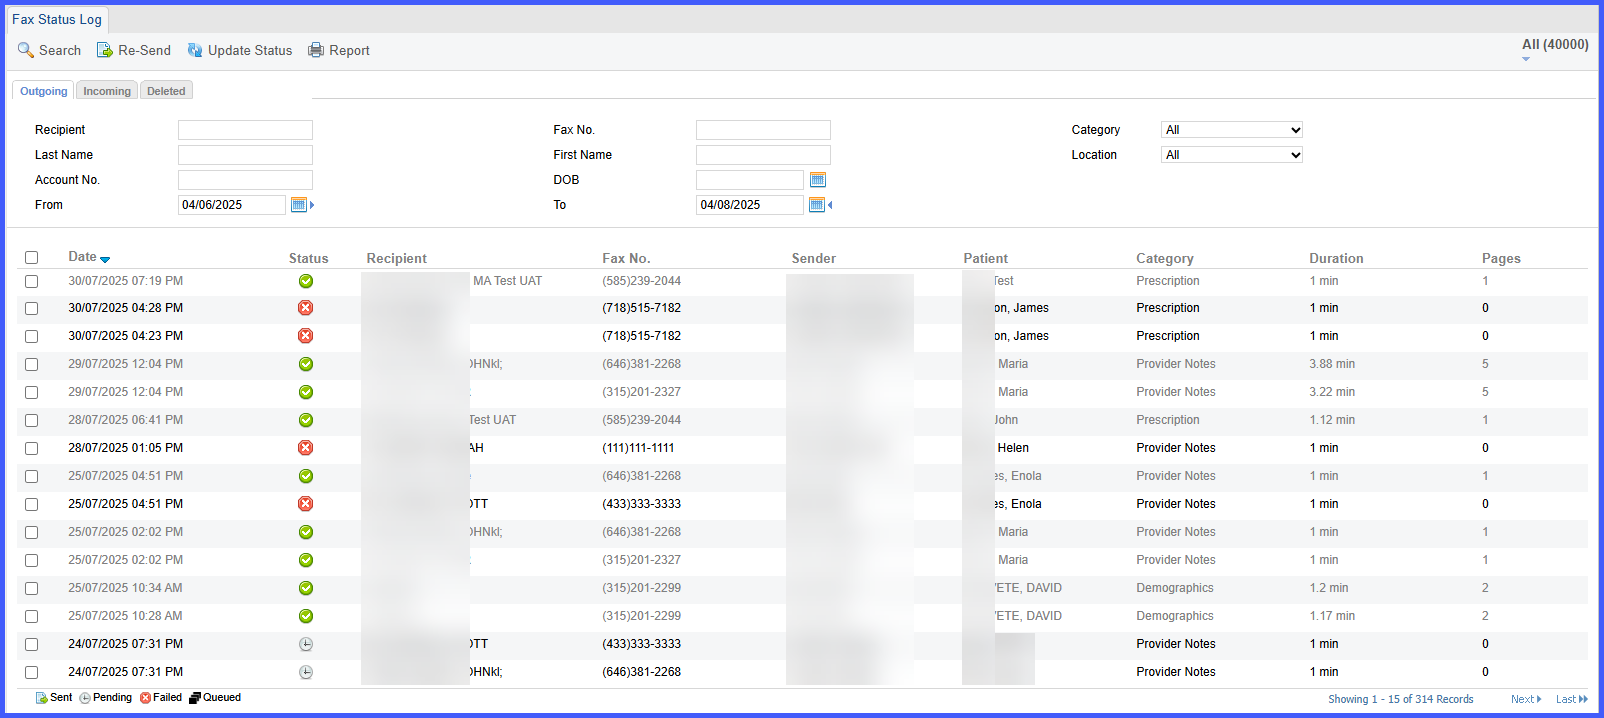The image size is (1604, 718).
Task: Click sent status icon for 25/07/2025 10:34 AM
Action: [306, 588]
